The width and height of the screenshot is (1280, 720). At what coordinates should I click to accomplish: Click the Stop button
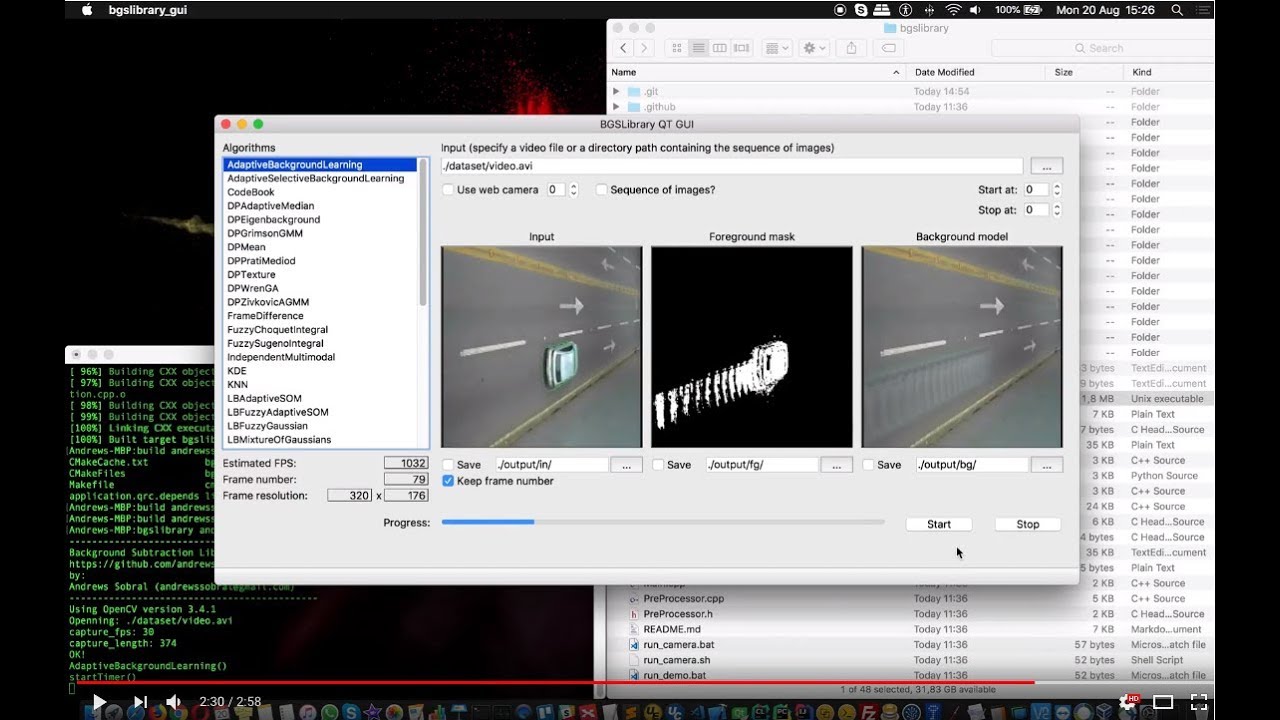point(1028,524)
